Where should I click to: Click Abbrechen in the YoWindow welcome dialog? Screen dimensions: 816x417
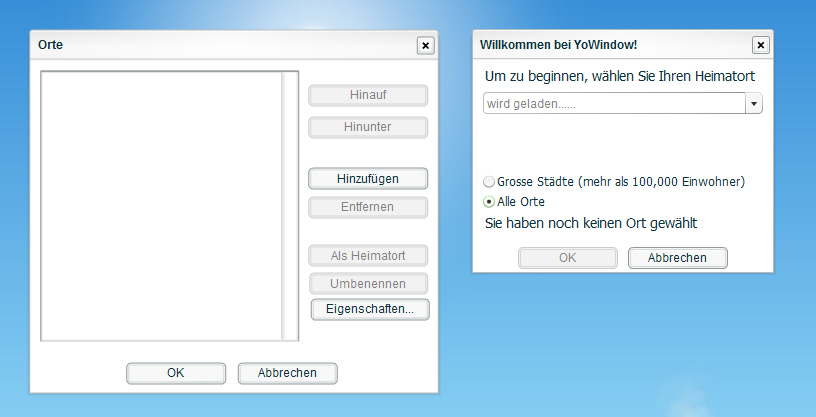678,258
